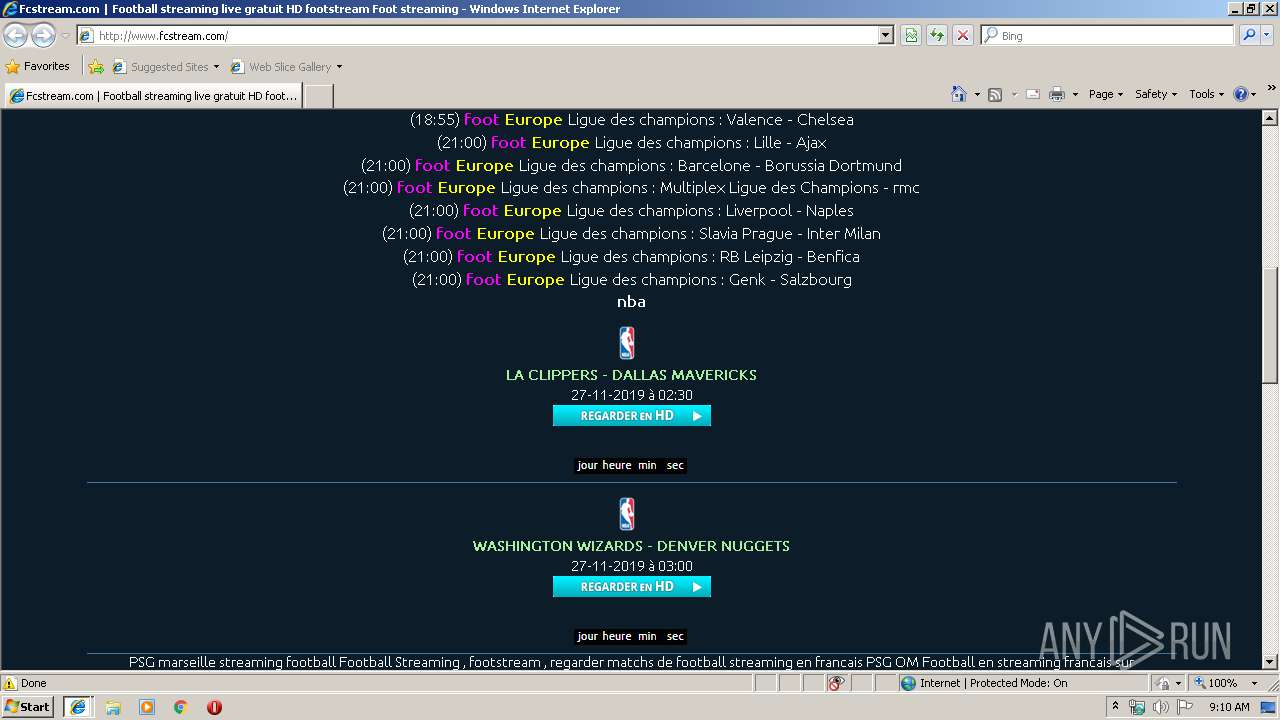This screenshot has width=1280, height=720.
Task: Open the Genk - Salzbourg match link
Action: (x=631, y=279)
